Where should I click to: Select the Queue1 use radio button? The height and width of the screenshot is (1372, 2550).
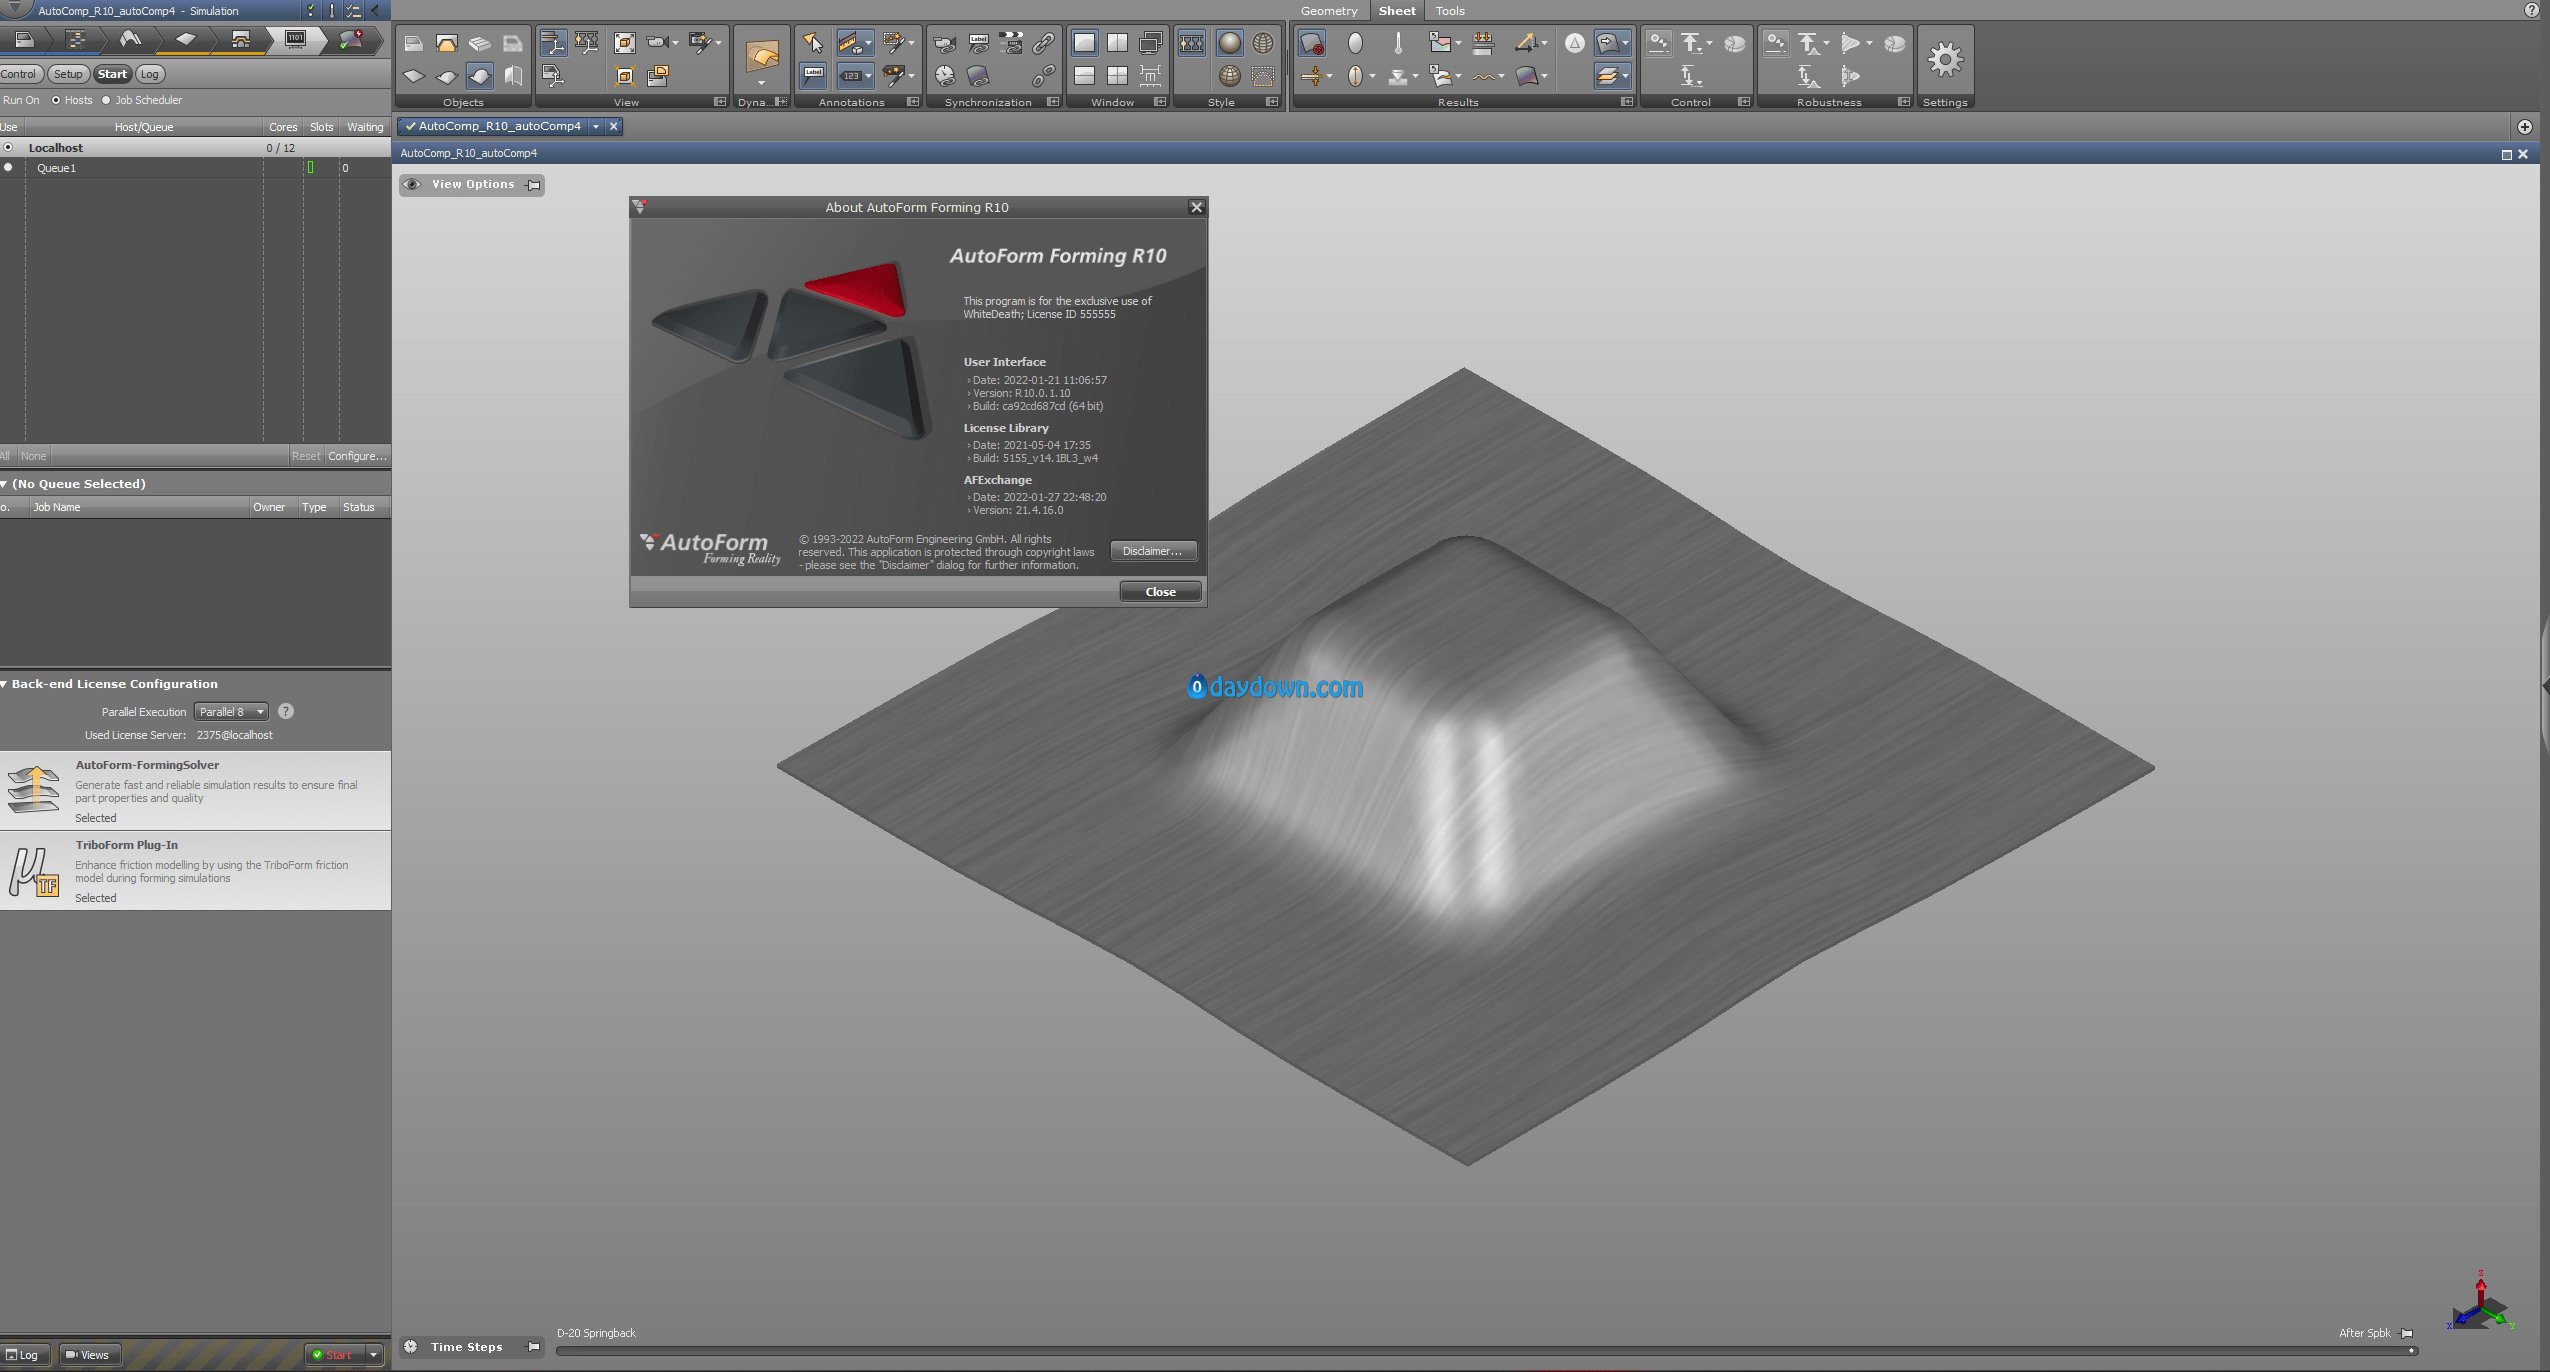[8, 167]
